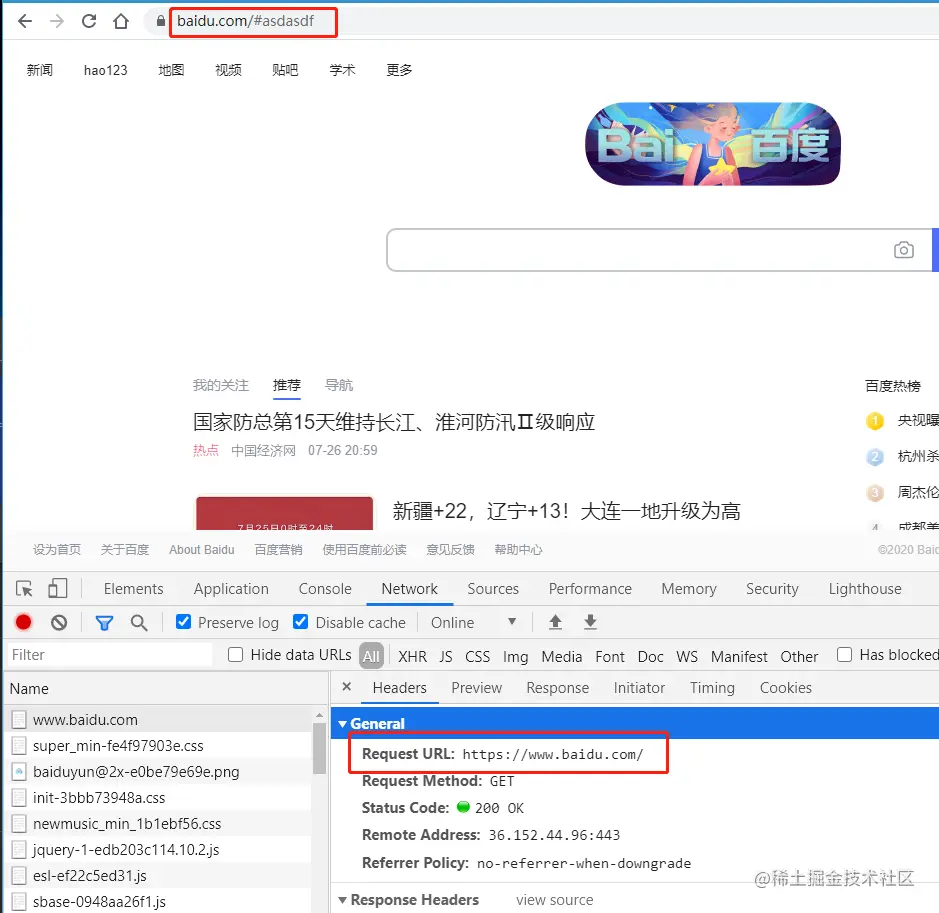Screen dimensions: 939x913
Task: Open the Application panel tab
Action: click(x=231, y=589)
